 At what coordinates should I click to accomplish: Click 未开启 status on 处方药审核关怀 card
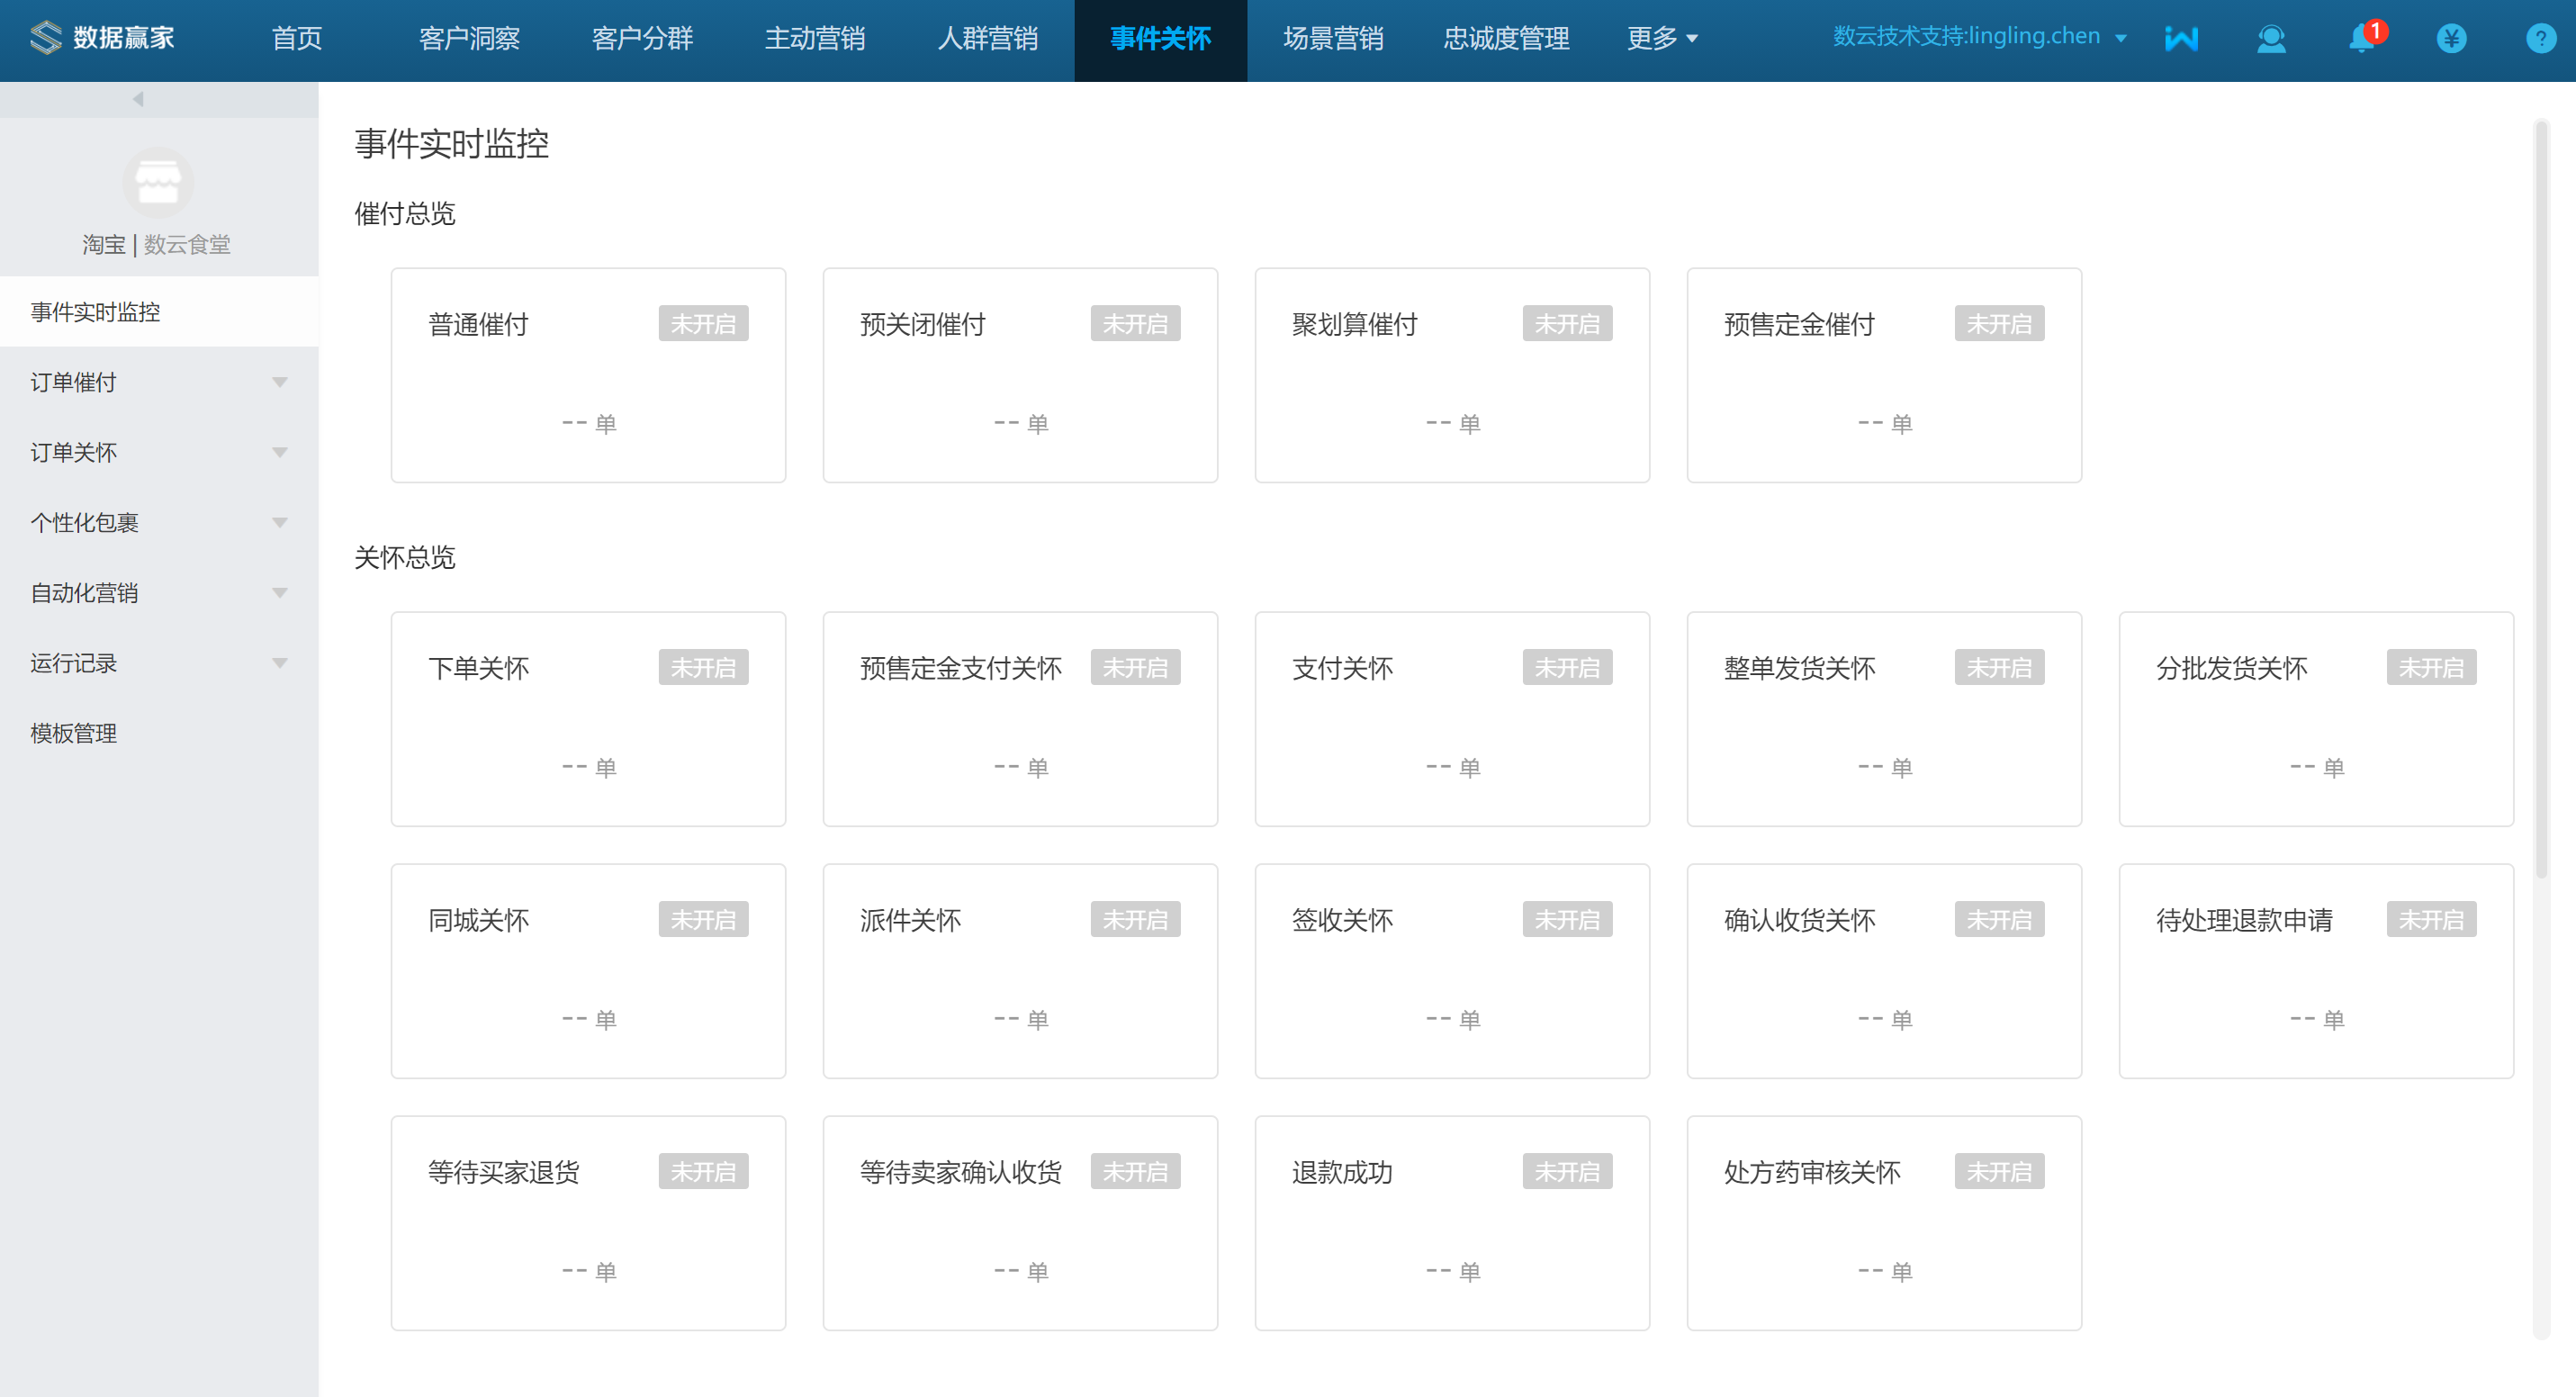pyautogui.click(x=1999, y=1172)
